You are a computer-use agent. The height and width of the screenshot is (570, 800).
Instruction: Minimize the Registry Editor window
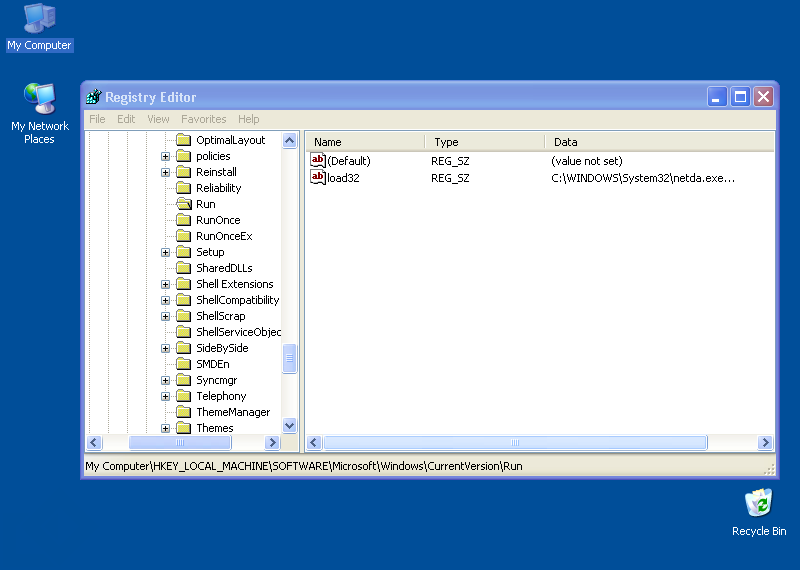click(716, 96)
